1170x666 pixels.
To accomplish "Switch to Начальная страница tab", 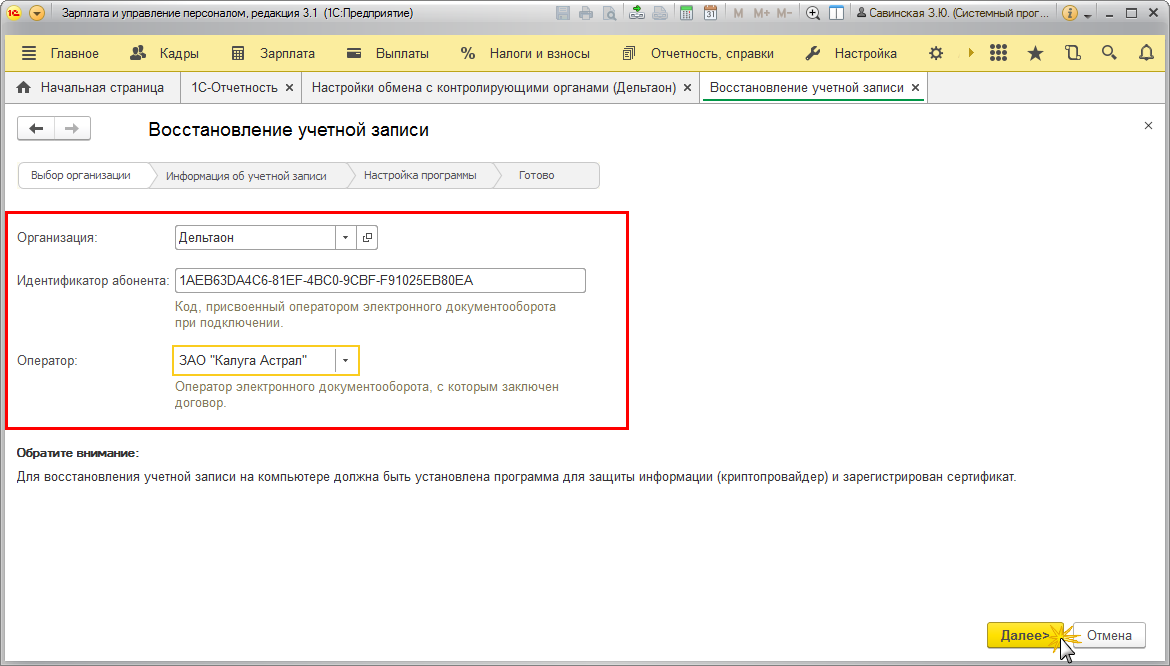I will pyautogui.click(x=91, y=87).
